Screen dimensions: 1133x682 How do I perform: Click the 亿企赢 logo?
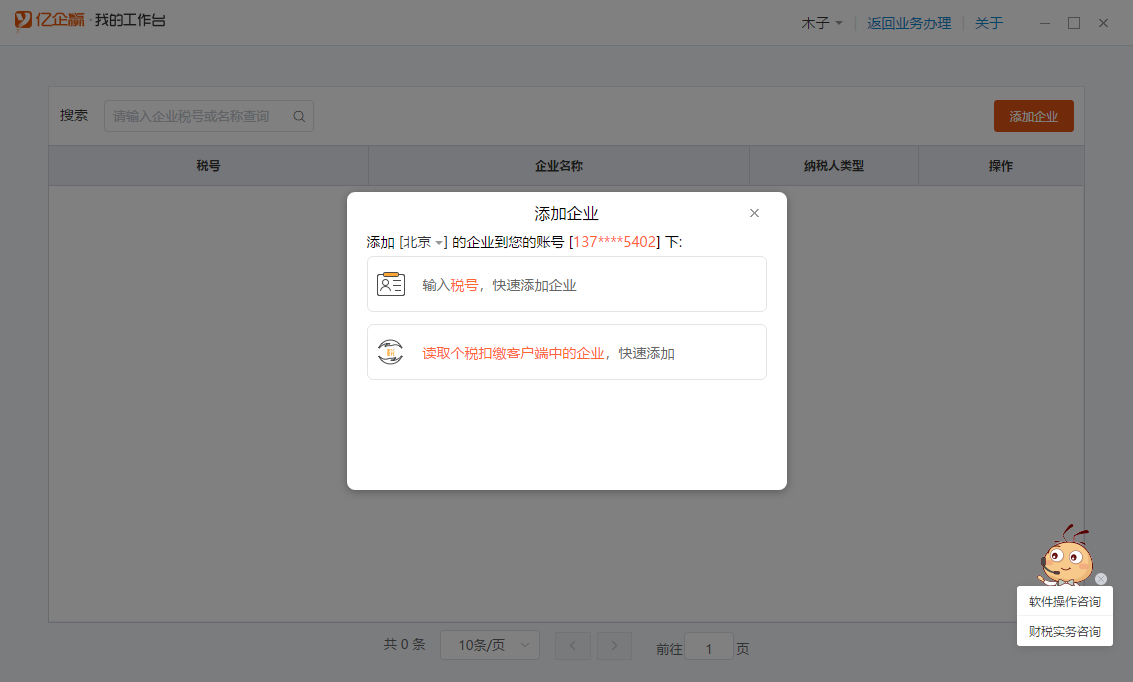coord(50,22)
